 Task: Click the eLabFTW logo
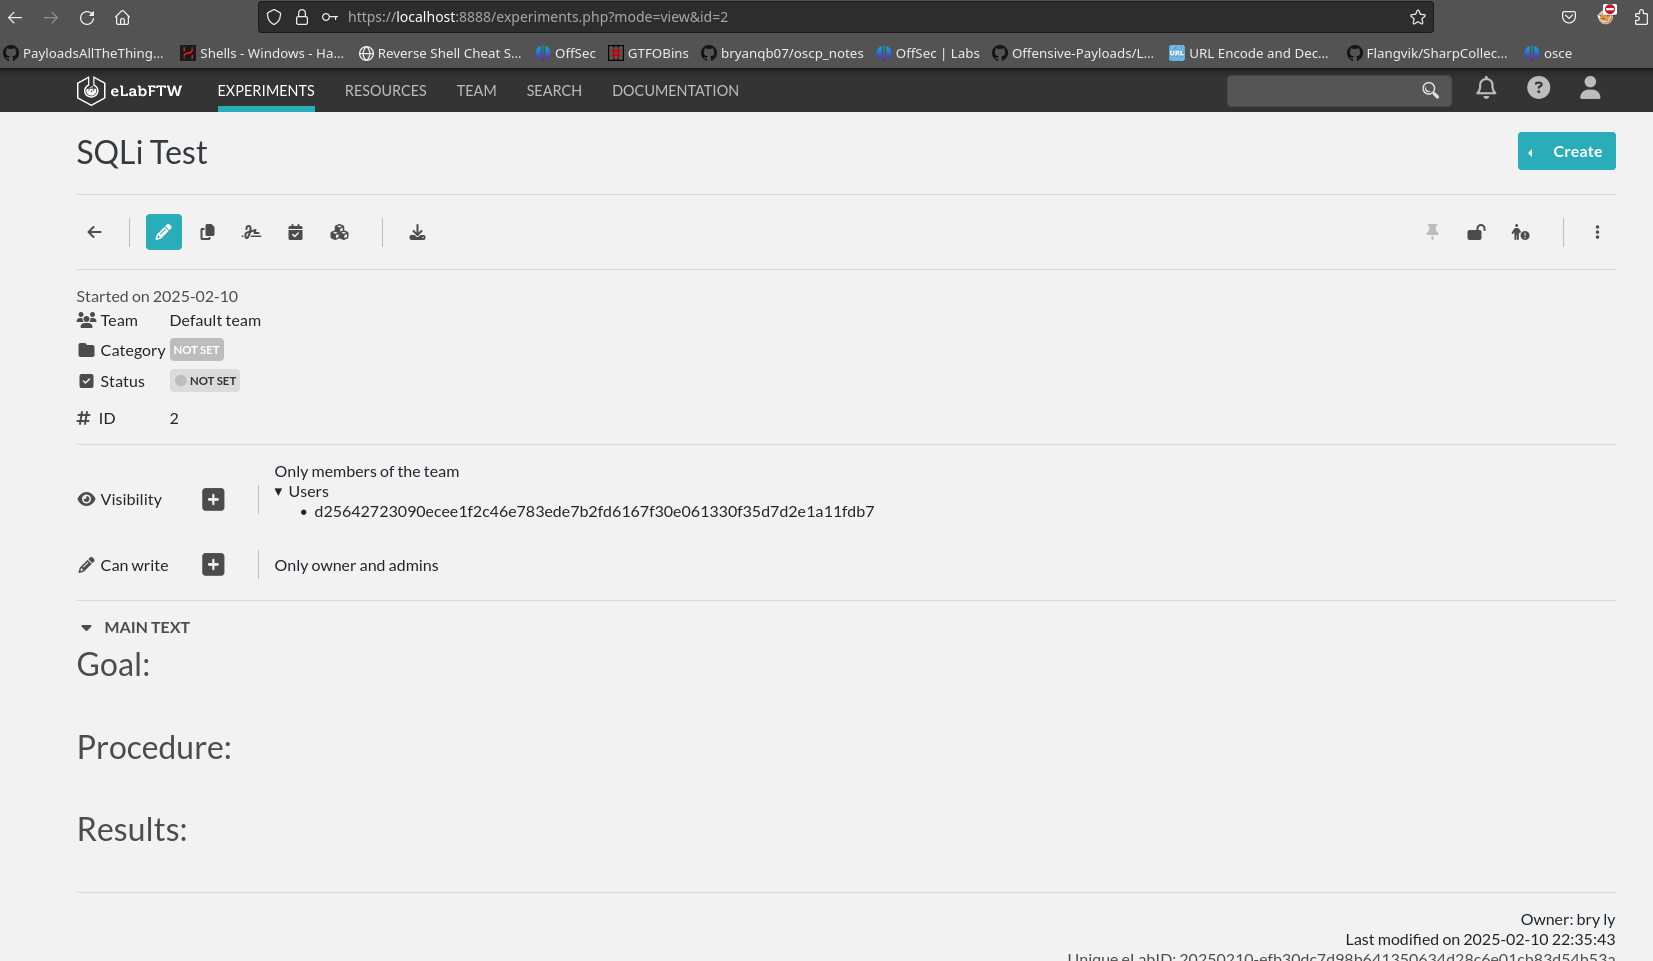[129, 90]
